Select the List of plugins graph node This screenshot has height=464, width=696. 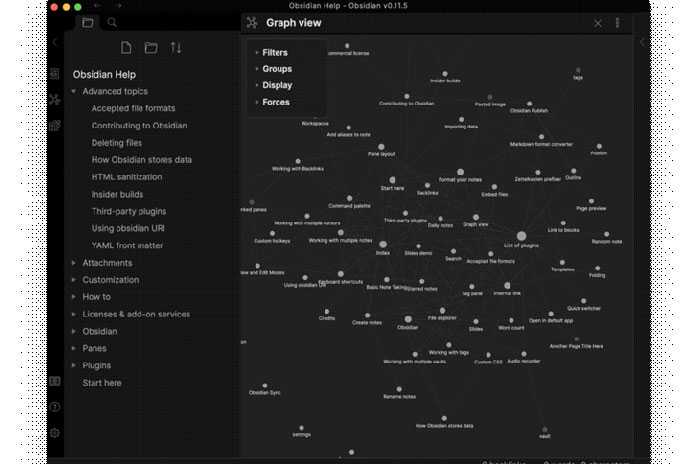(521, 236)
